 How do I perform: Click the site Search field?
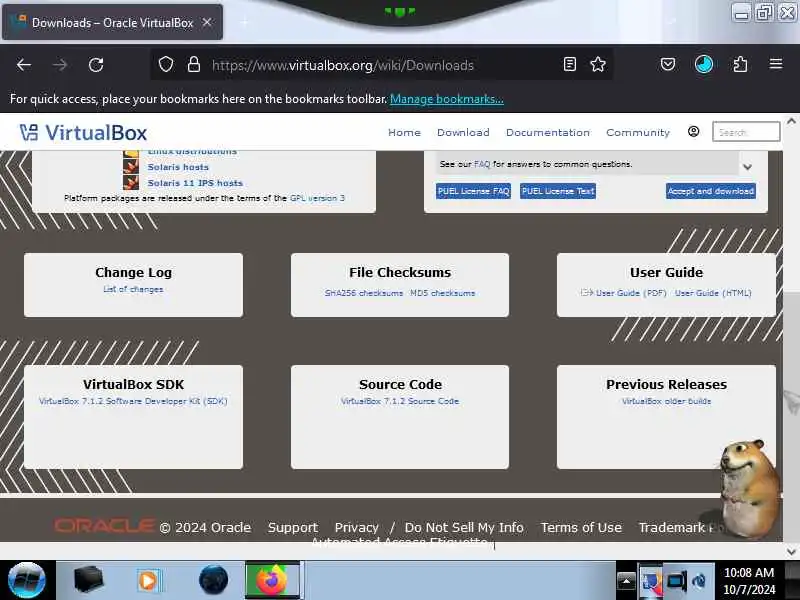coord(746,132)
